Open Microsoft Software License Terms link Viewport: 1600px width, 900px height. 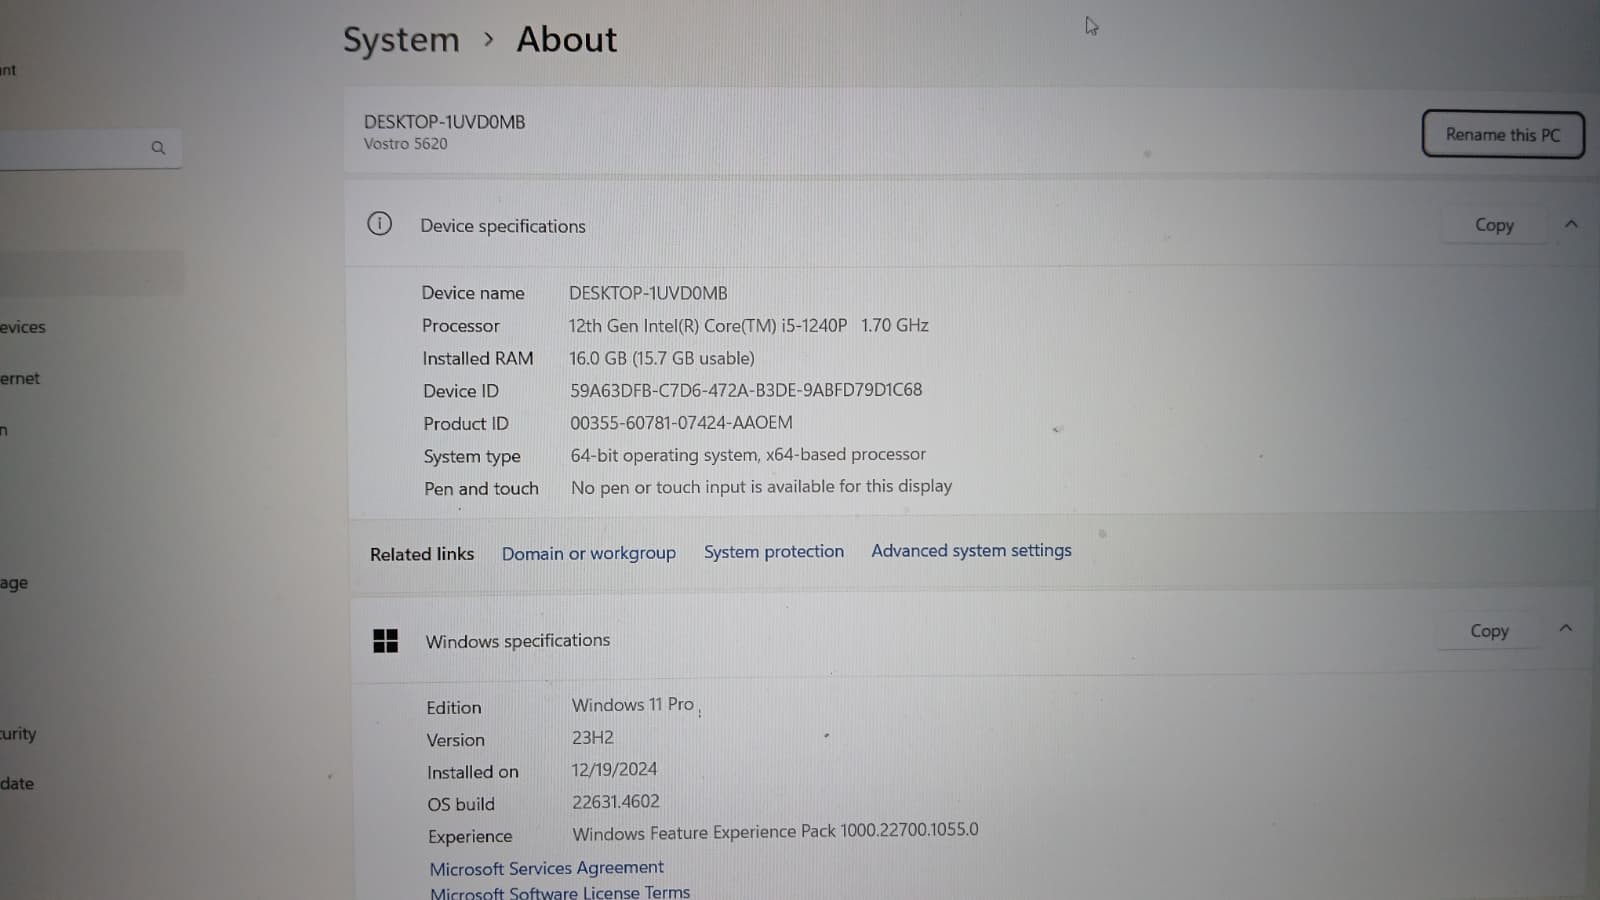560,892
